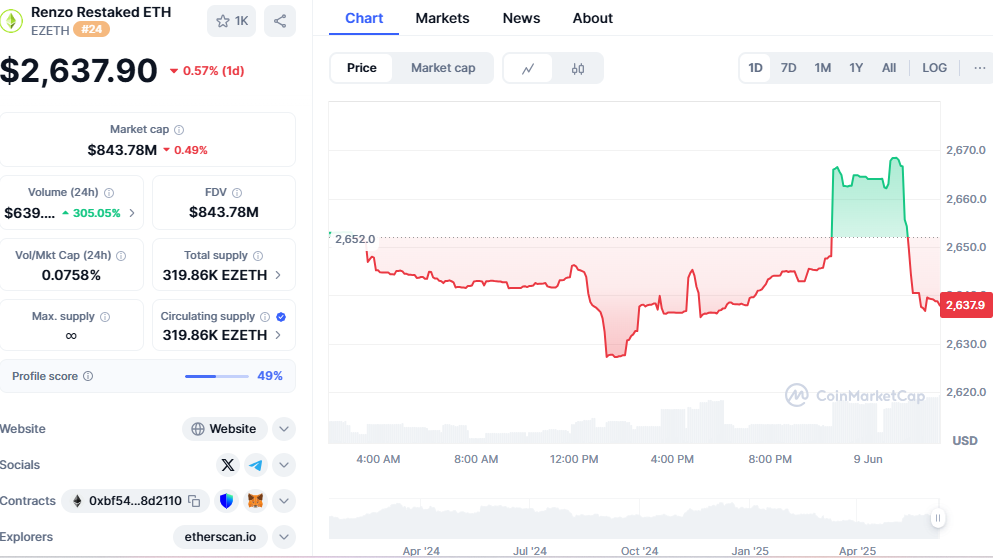The width and height of the screenshot is (993, 558).
Task: Open Circulating supply info icon
Action: click(x=265, y=317)
